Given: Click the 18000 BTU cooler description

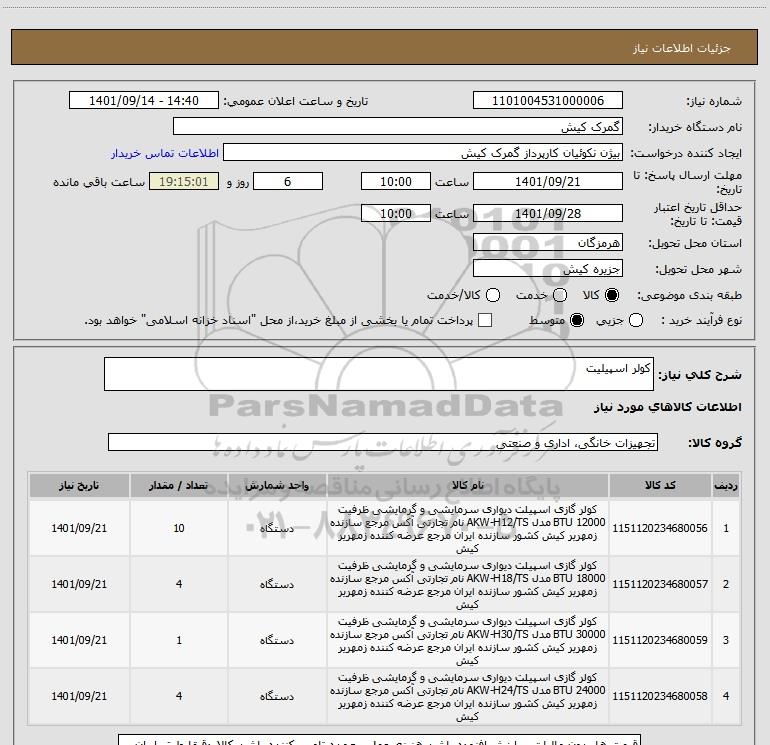Looking at the screenshot, I should [x=468, y=584].
